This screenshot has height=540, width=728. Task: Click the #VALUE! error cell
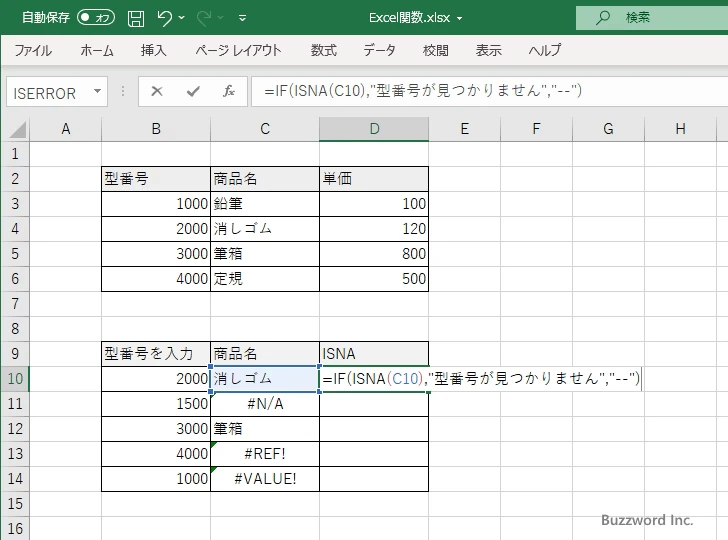pyautogui.click(x=265, y=479)
